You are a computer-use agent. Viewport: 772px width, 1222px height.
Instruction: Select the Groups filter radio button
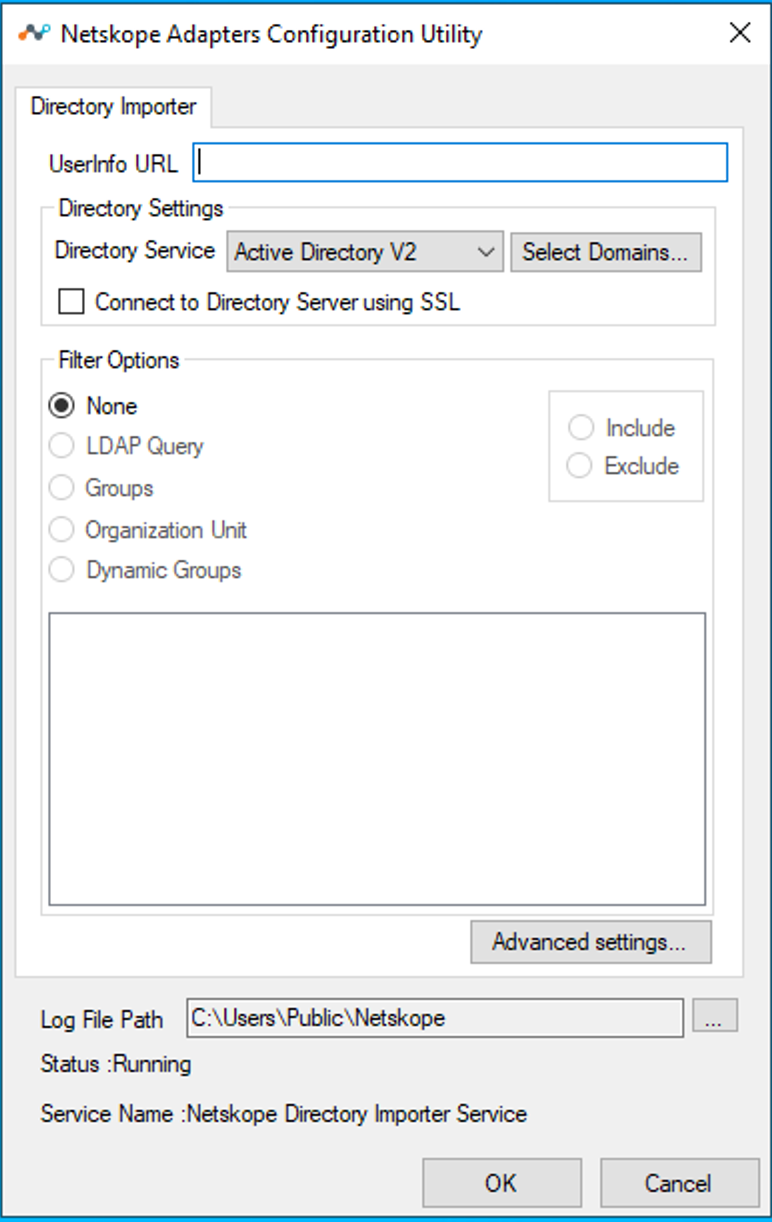[x=62, y=488]
